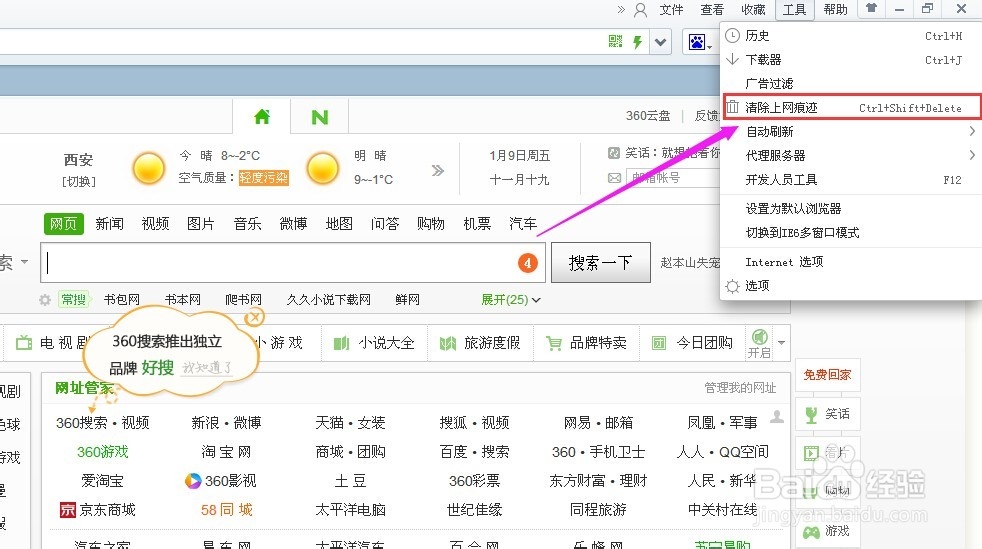
Task: Select the 地图 search tab
Action: (x=339, y=223)
